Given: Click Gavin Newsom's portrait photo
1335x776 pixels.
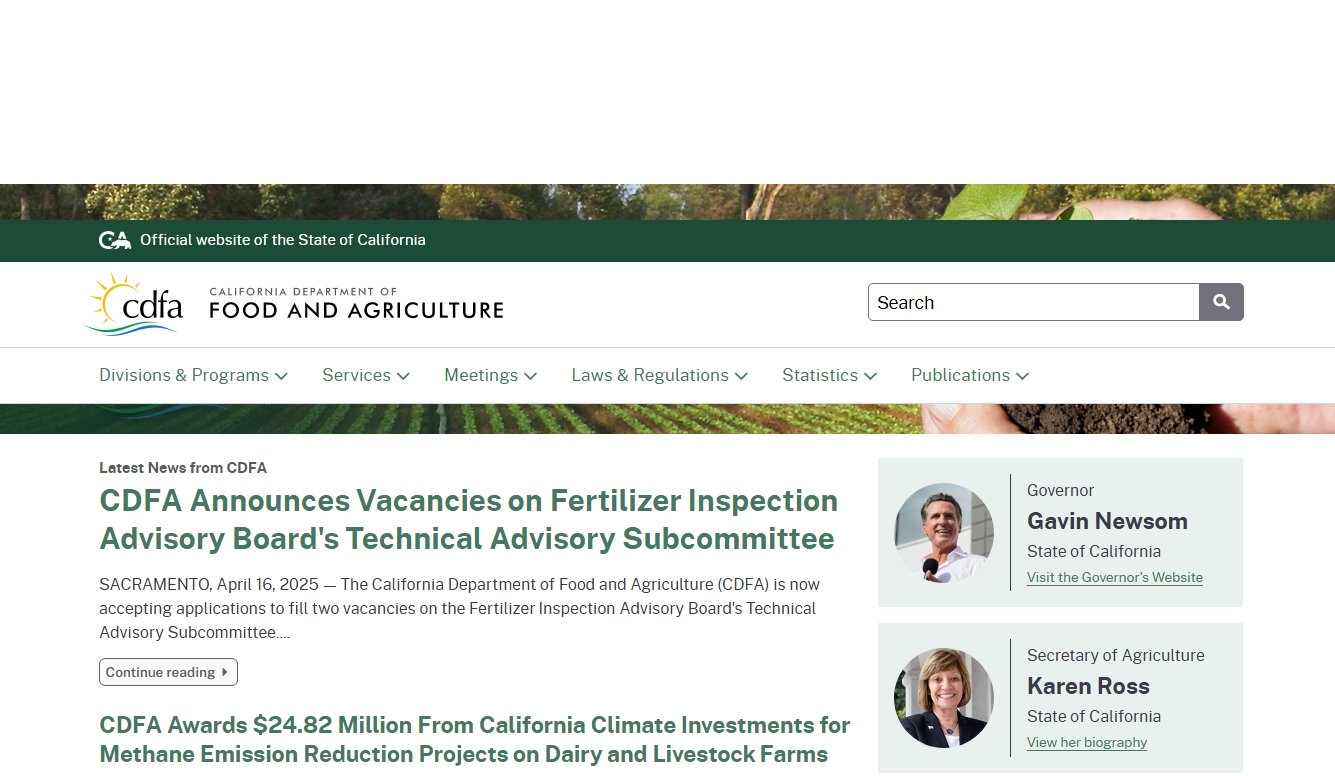Looking at the screenshot, I should pyautogui.click(x=944, y=533).
